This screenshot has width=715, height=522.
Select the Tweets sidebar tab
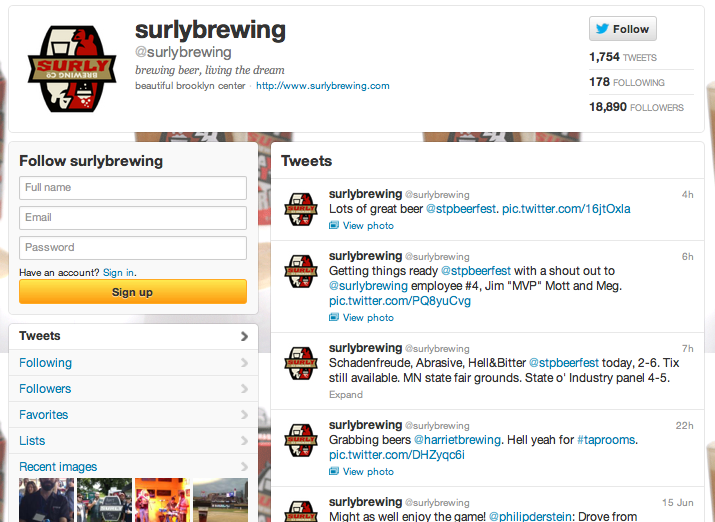(x=133, y=336)
